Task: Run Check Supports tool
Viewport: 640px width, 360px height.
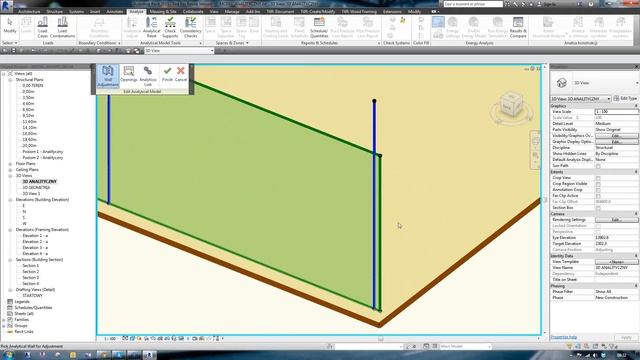Action: 170,27
